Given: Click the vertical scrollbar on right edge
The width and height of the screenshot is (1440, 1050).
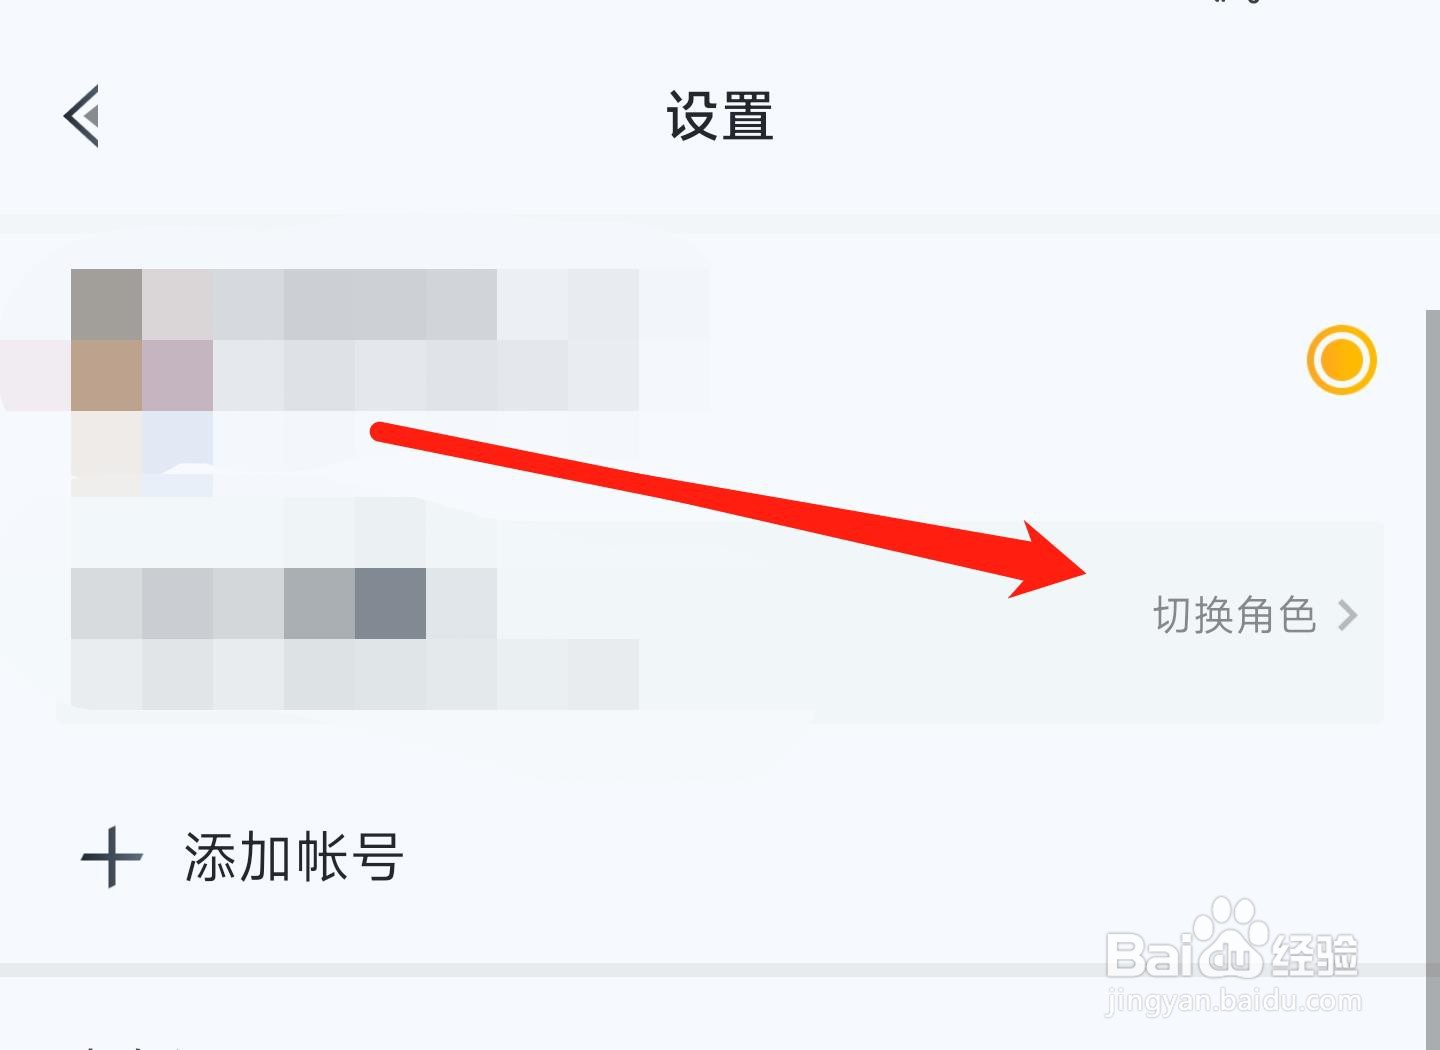Looking at the screenshot, I should 1432,680.
